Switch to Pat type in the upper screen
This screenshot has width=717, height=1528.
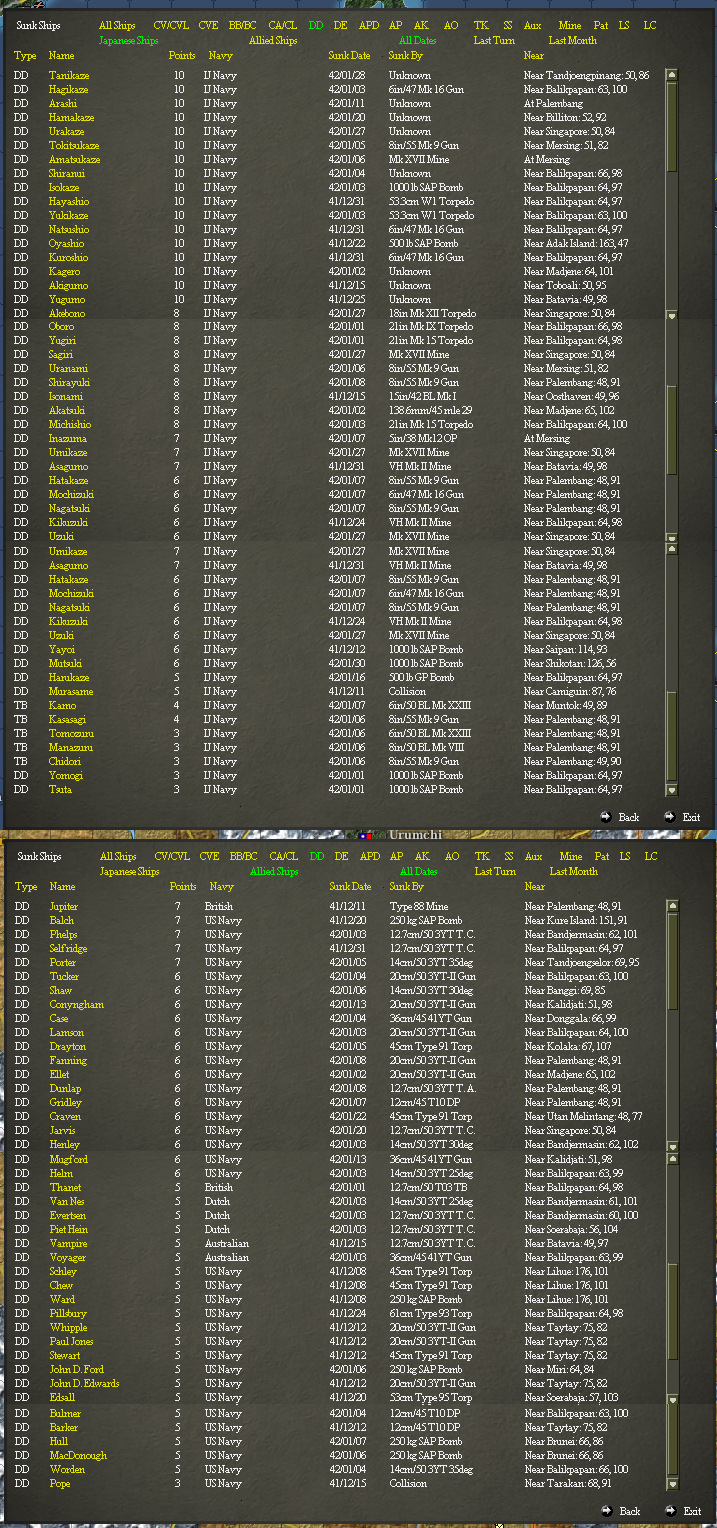[x=601, y=25]
